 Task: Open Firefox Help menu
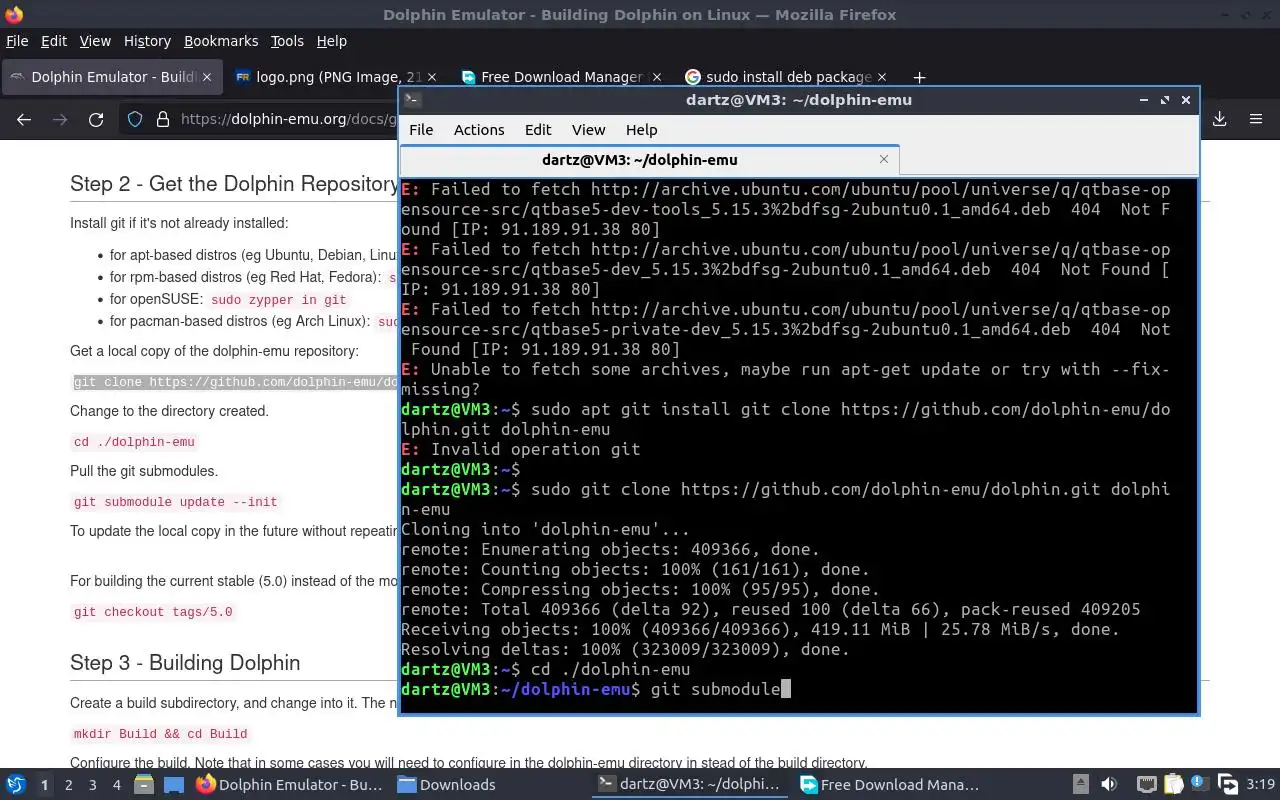(x=331, y=41)
